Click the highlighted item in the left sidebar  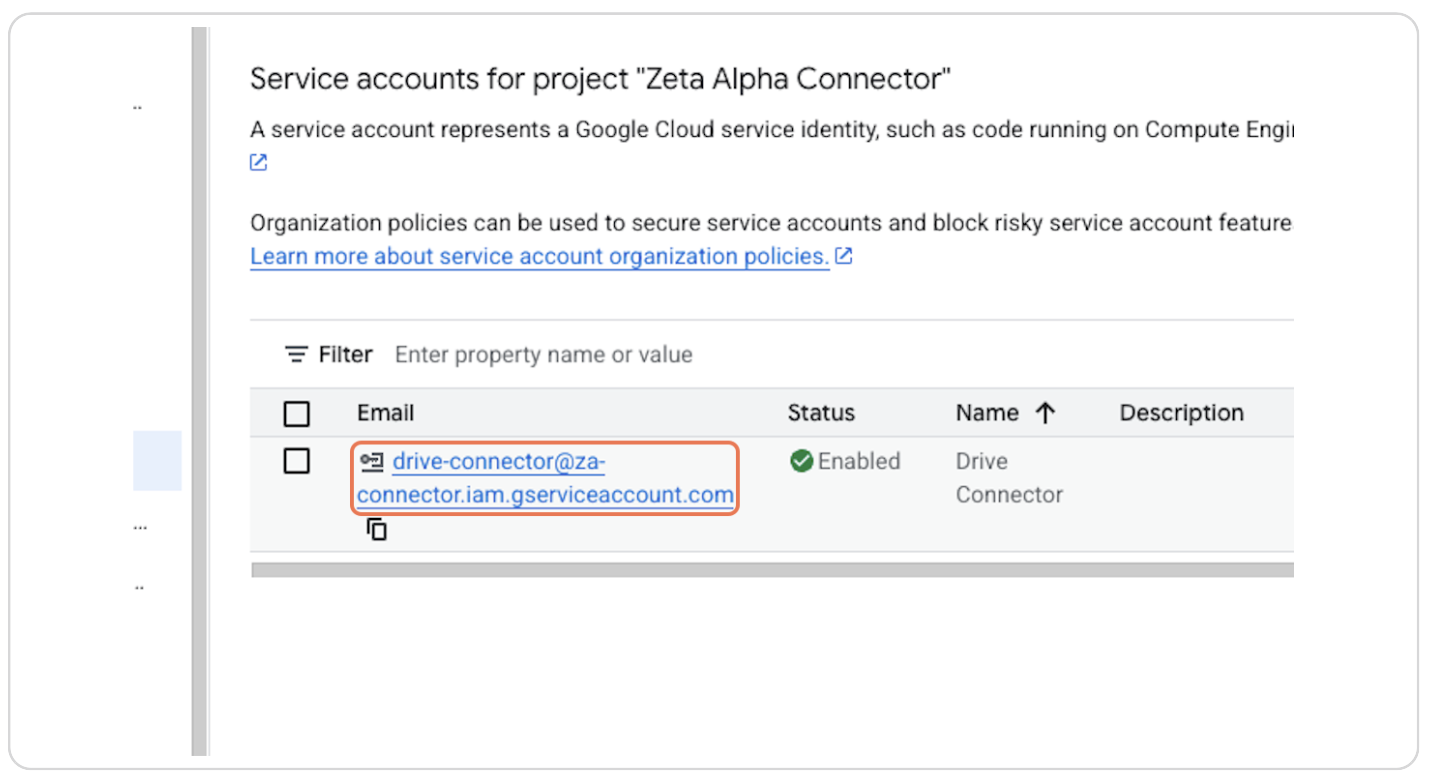tap(157, 461)
